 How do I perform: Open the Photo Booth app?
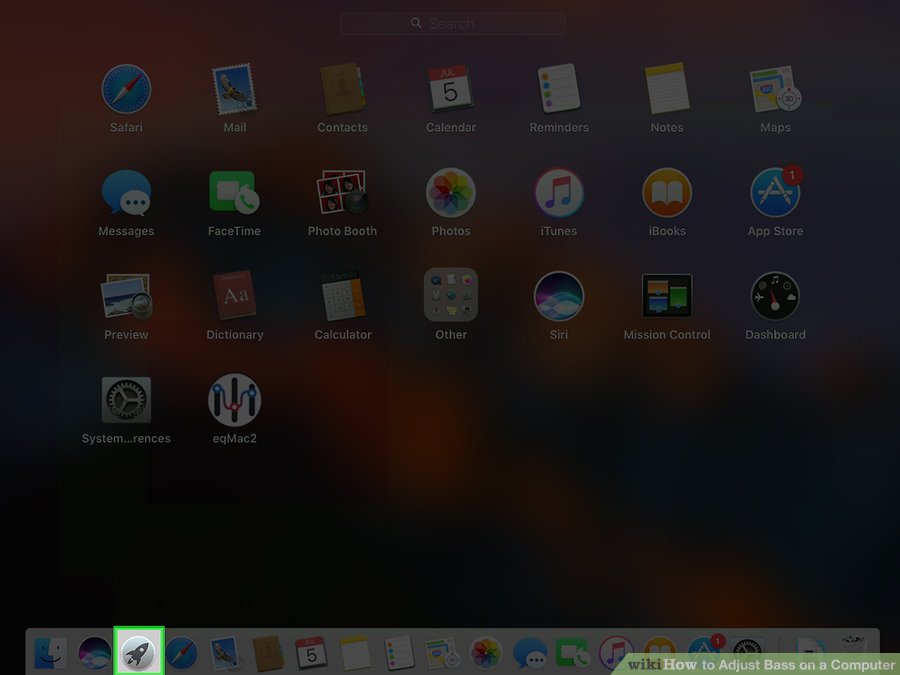click(x=342, y=192)
